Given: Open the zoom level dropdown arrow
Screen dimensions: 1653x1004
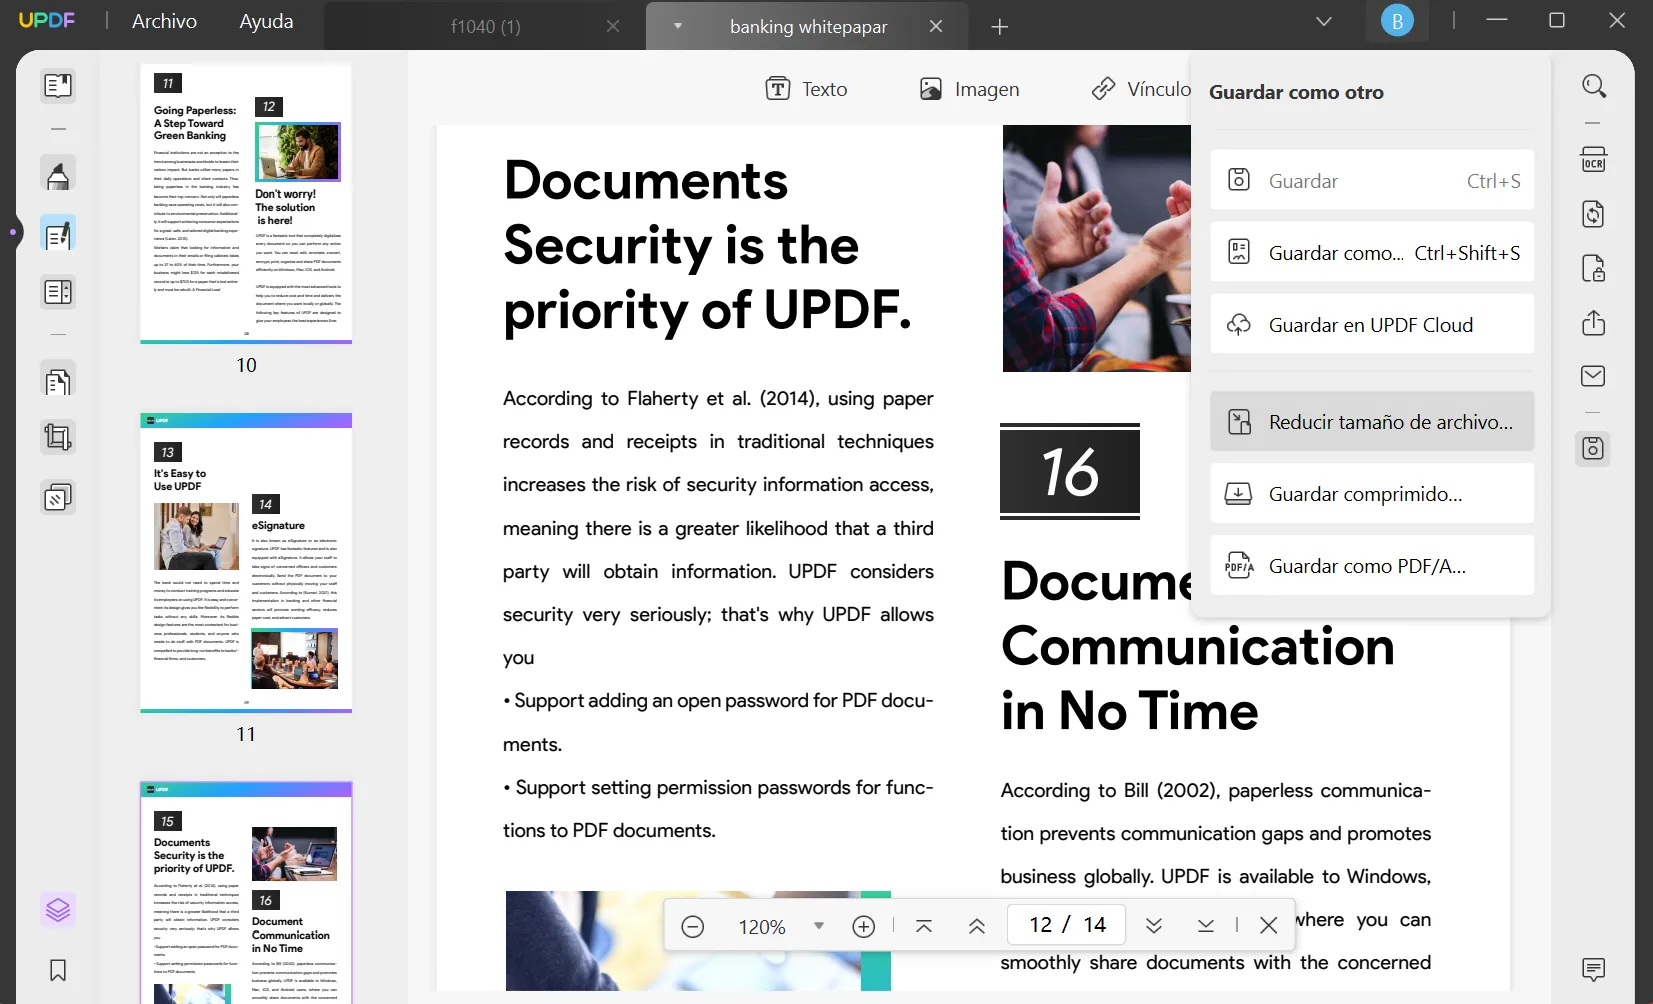Looking at the screenshot, I should [x=819, y=926].
